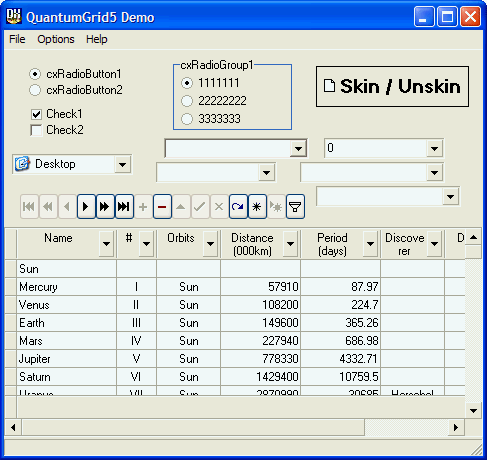Move to next record in navigator
Screen dimensions: 487x460
click(x=86, y=207)
